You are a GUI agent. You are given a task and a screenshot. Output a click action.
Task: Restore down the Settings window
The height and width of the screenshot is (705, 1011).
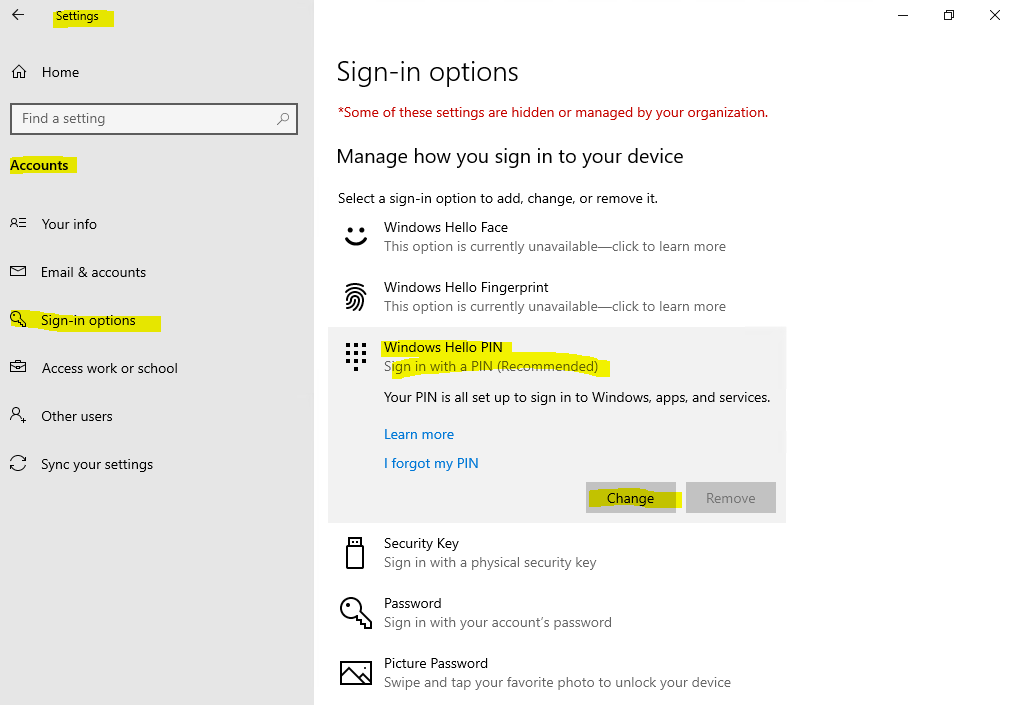click(x=948, y=15)
